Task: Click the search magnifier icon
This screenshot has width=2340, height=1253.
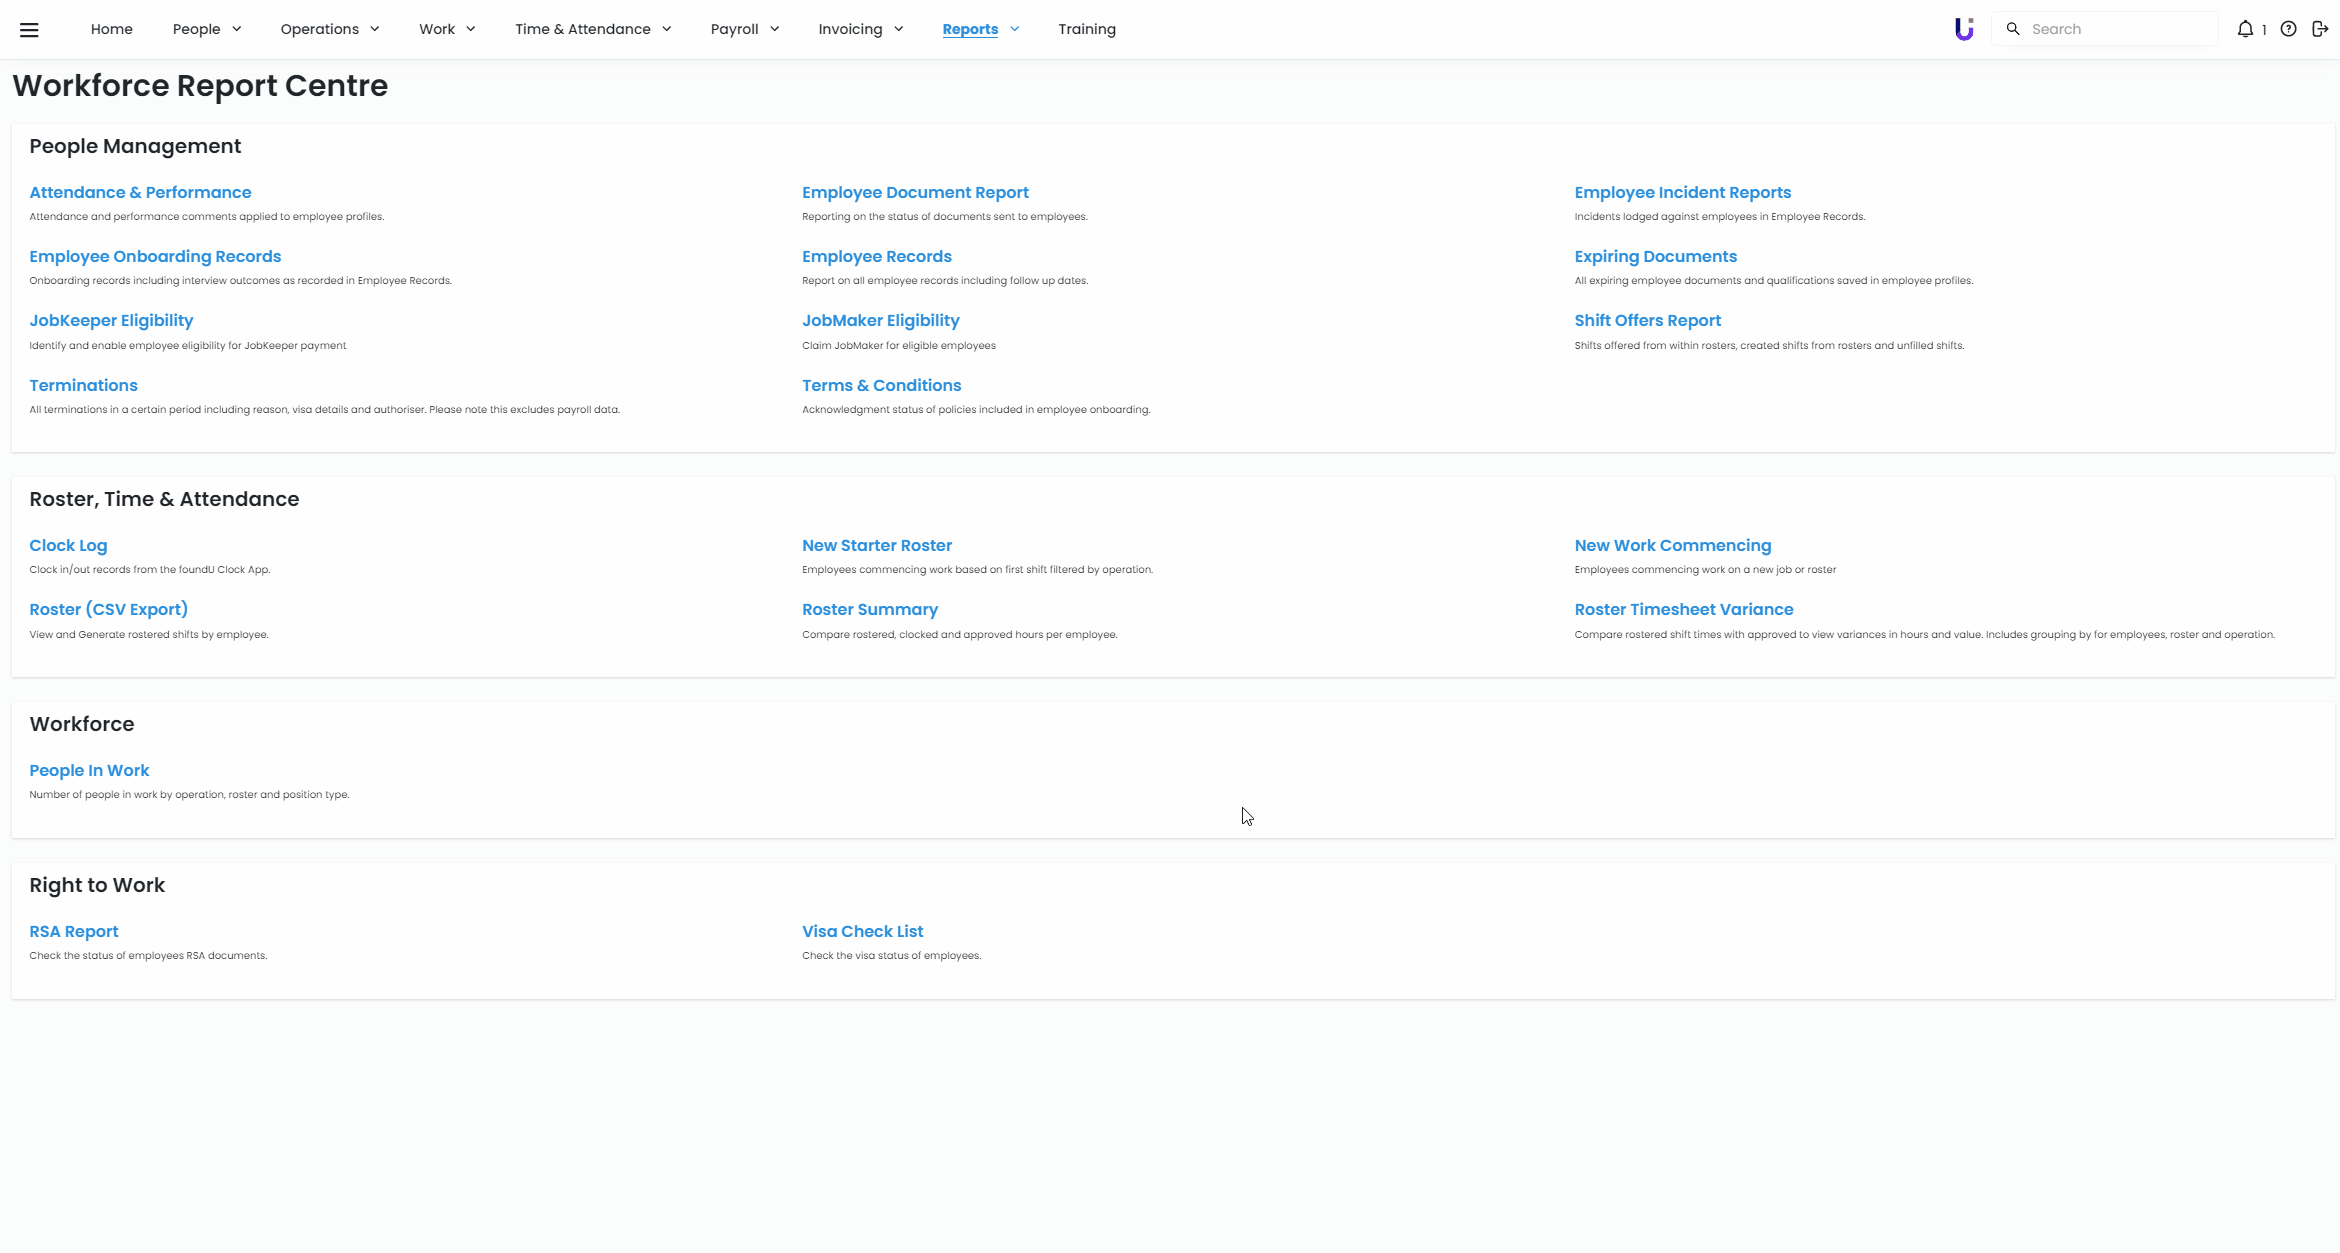Action: (2013, 29)
